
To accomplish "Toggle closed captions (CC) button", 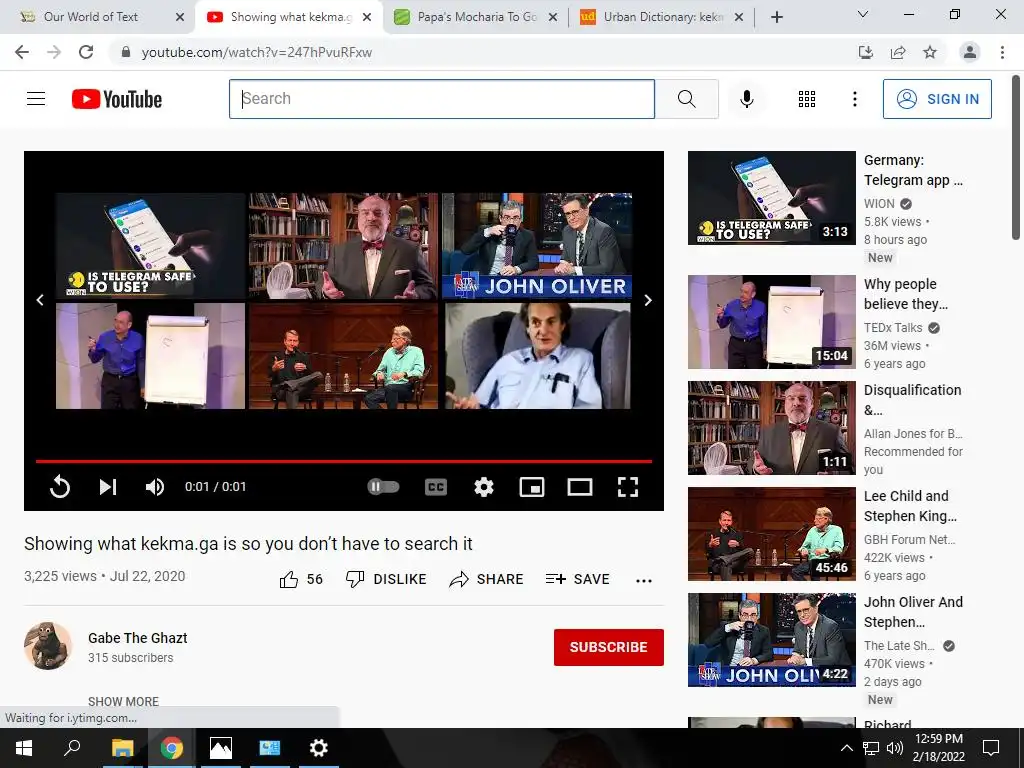I will click(436, 487).
